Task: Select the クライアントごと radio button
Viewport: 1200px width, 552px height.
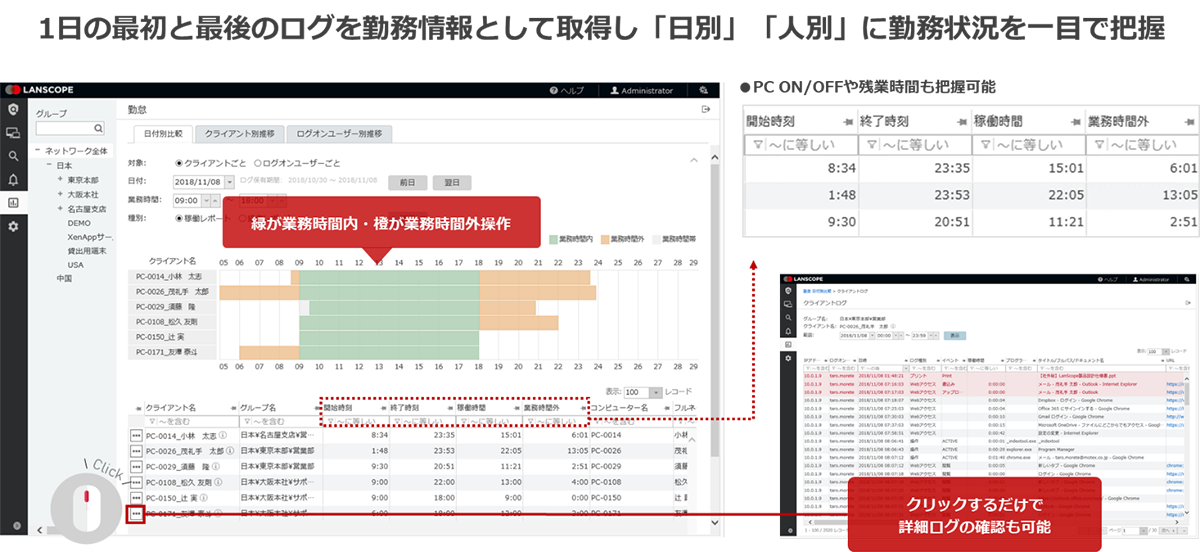Action: click(x=179, y=162)
